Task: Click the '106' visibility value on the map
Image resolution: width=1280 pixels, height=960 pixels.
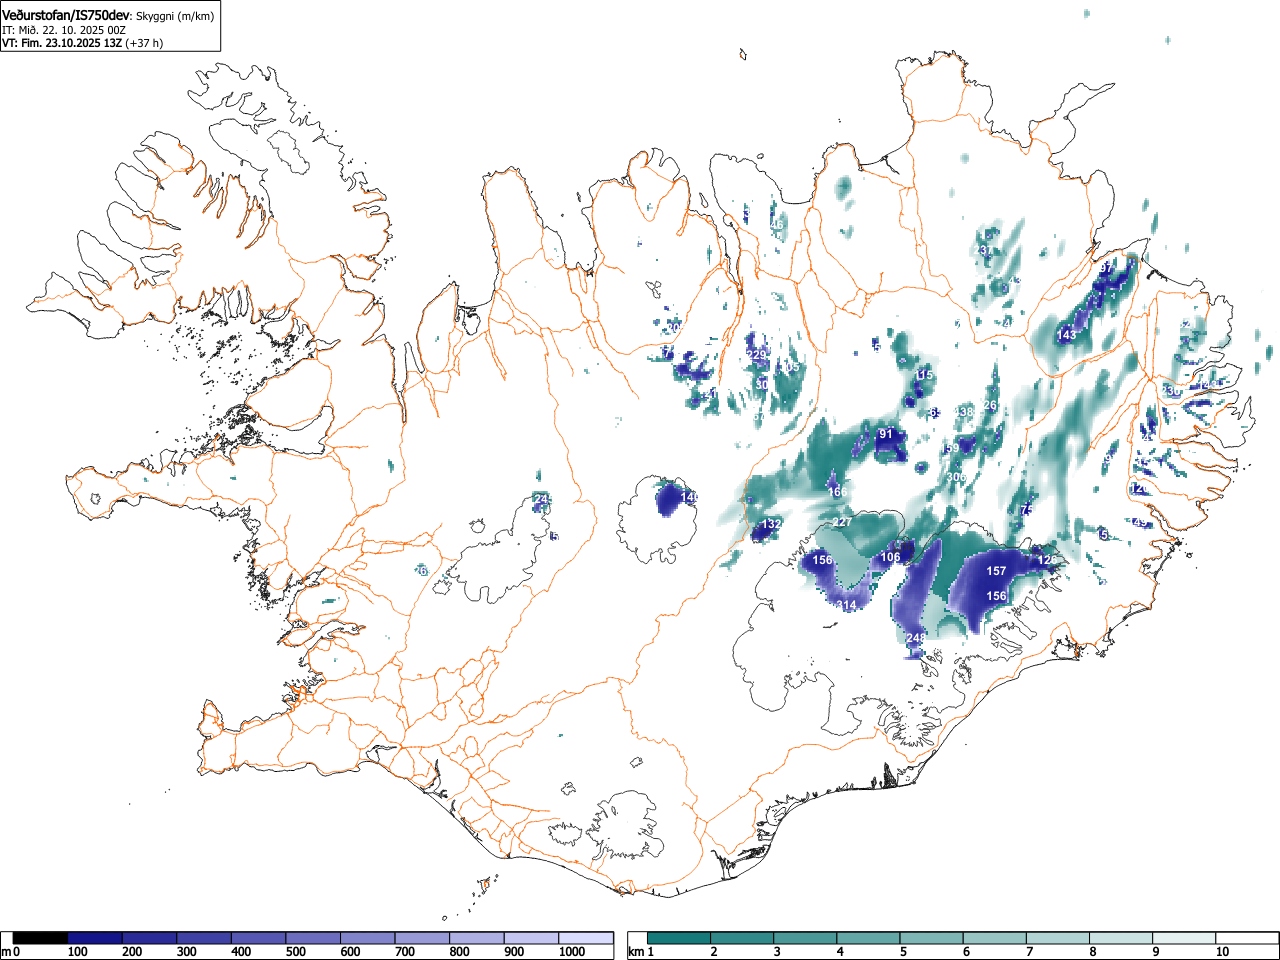Action: pyautogui.click(x=890, y=557)
